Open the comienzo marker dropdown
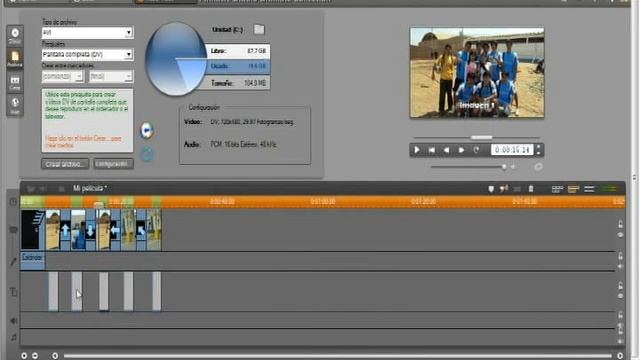The image size is (640, 360). (63, 76)
